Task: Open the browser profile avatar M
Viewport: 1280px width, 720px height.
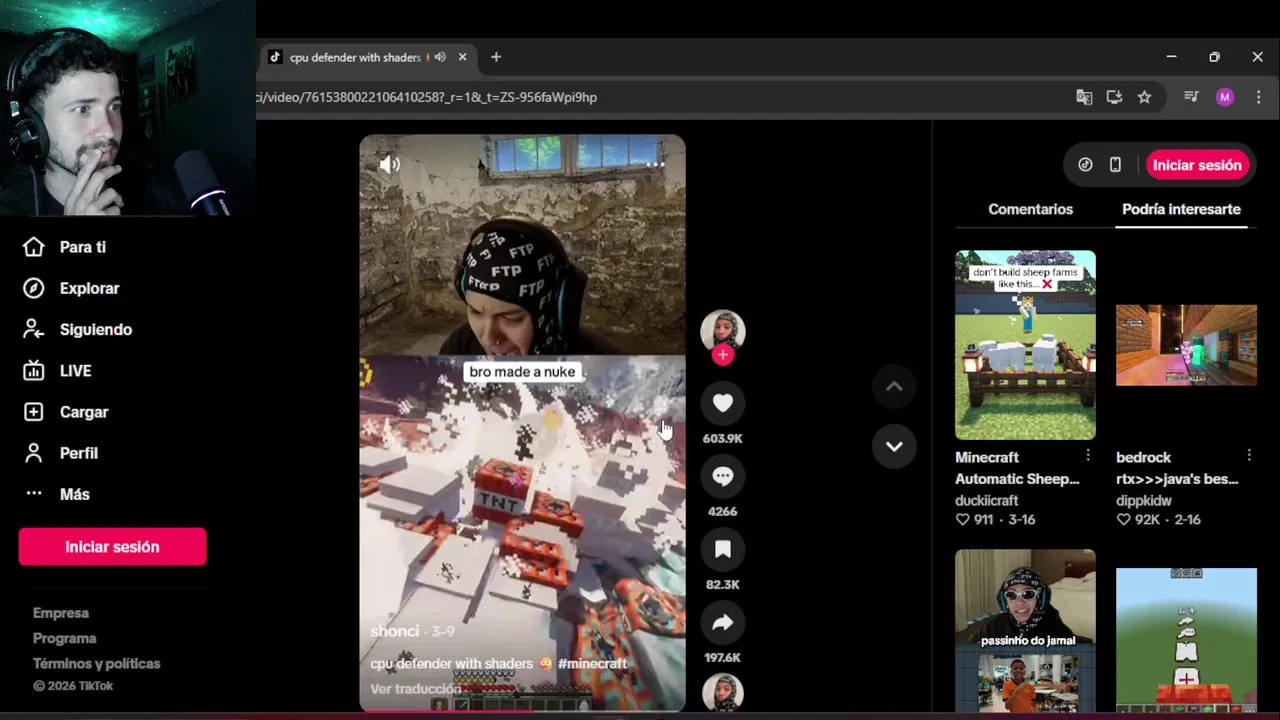Action: 1225,97
